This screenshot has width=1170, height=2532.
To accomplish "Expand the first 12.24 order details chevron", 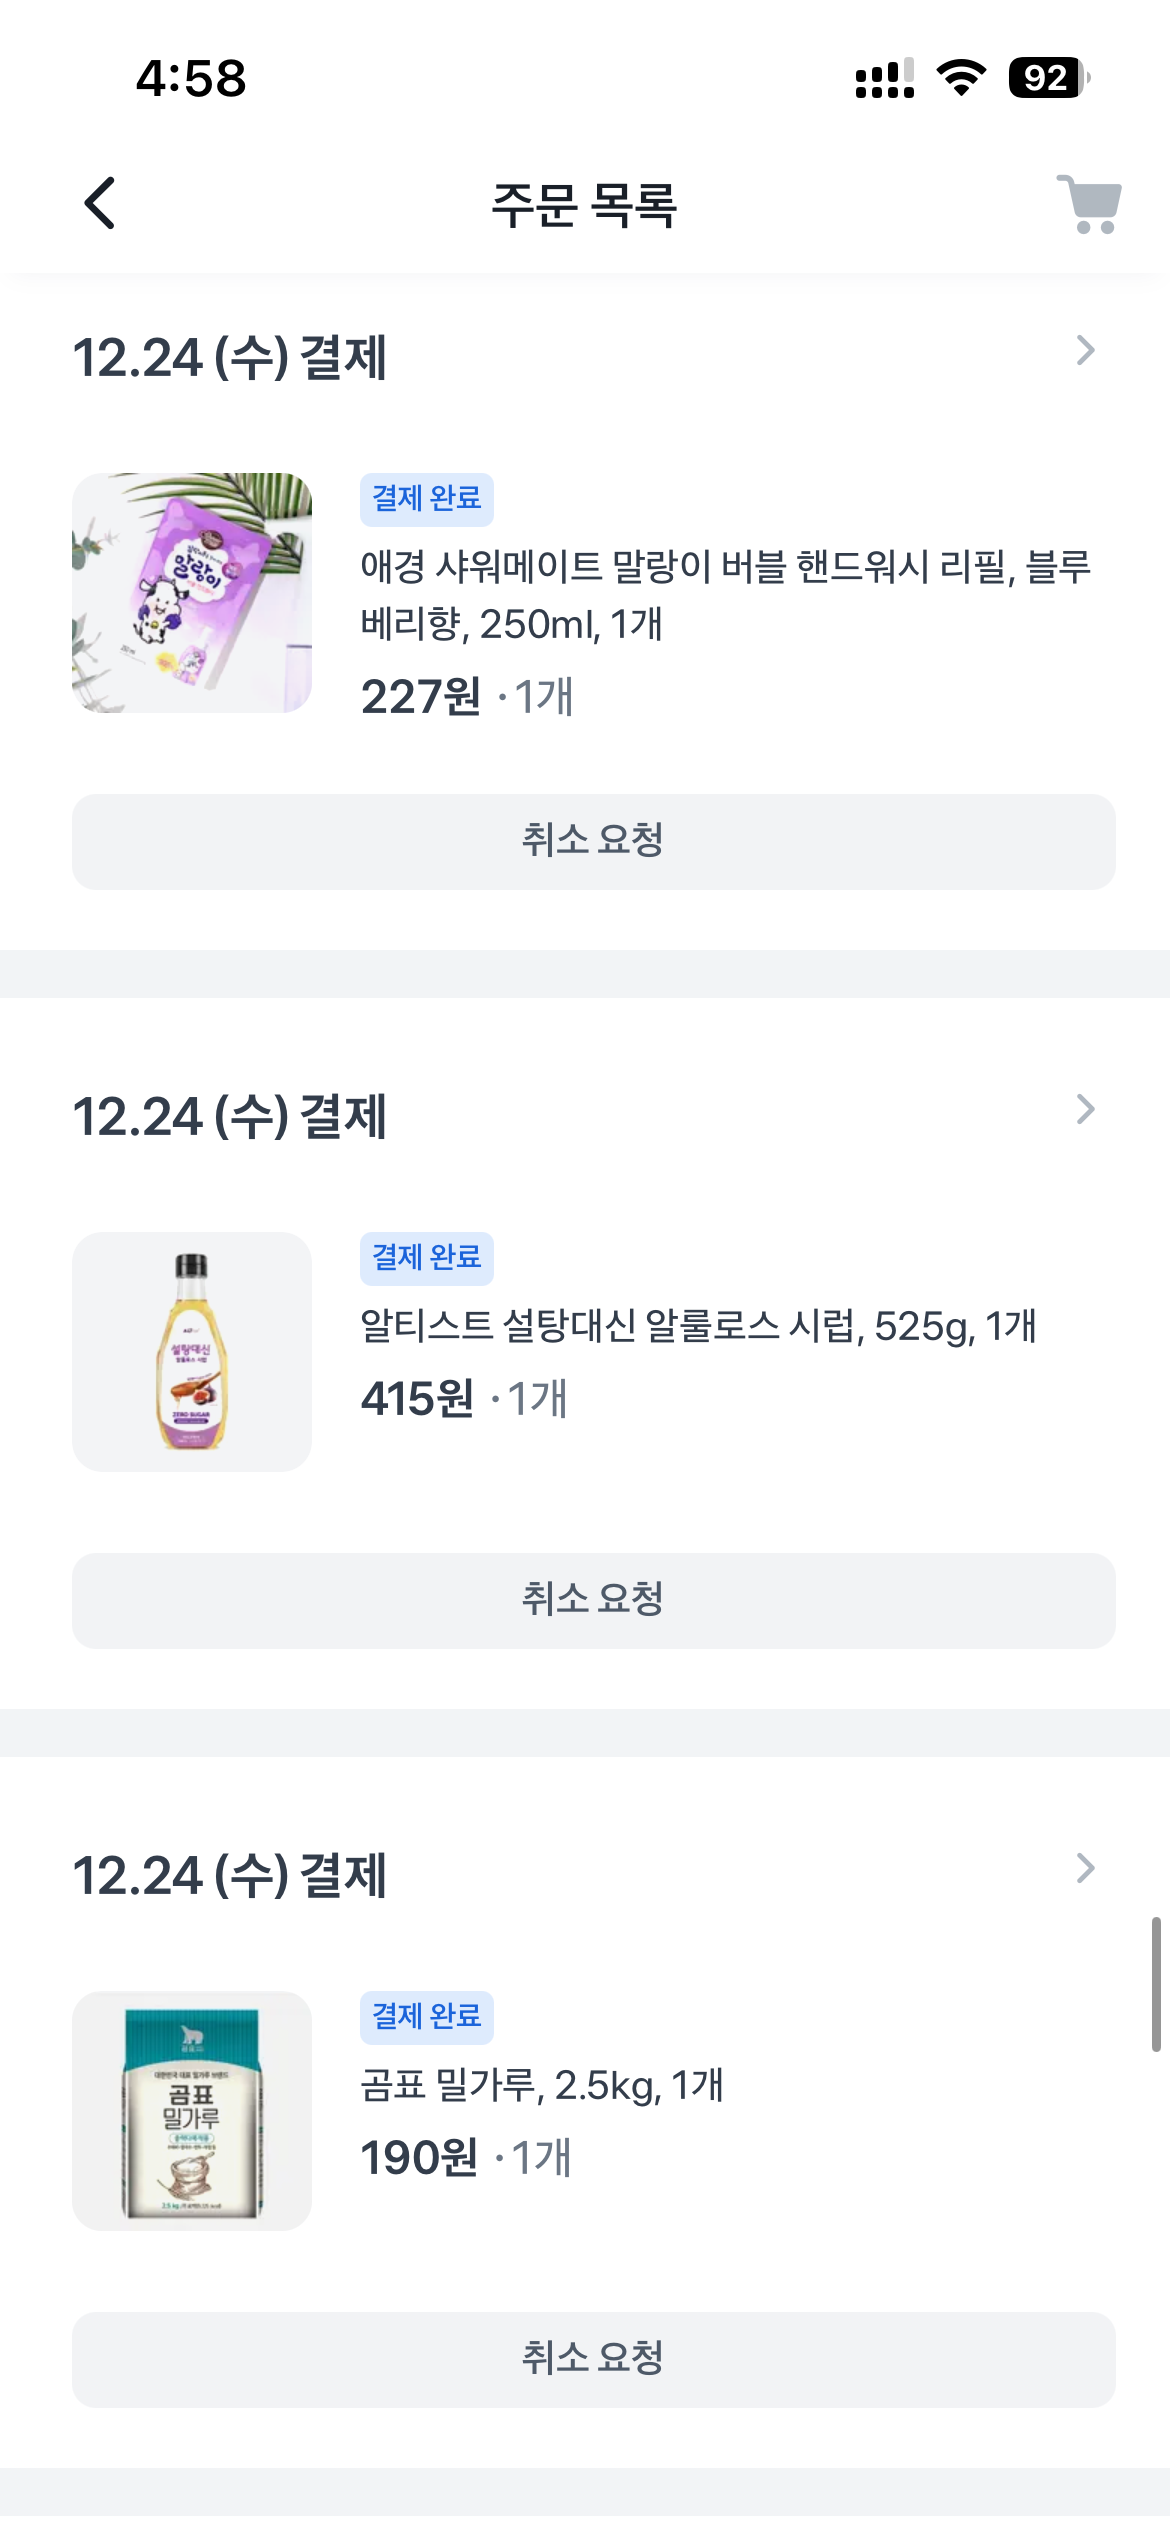I will click(x=1085, y=351).
